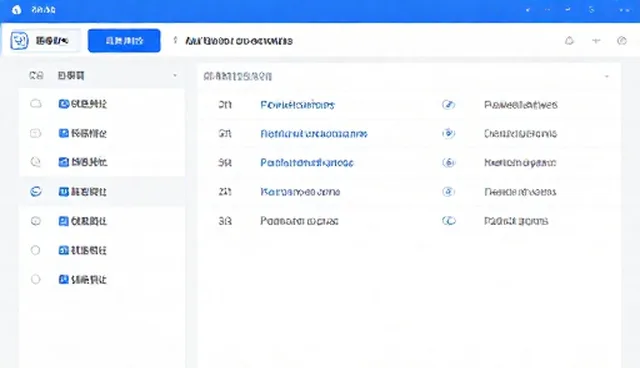Image resolution: width=640 pixels, height=368 pixels.
Task: Expand the right panel header dropdown arrow
Action: [607, 76]
